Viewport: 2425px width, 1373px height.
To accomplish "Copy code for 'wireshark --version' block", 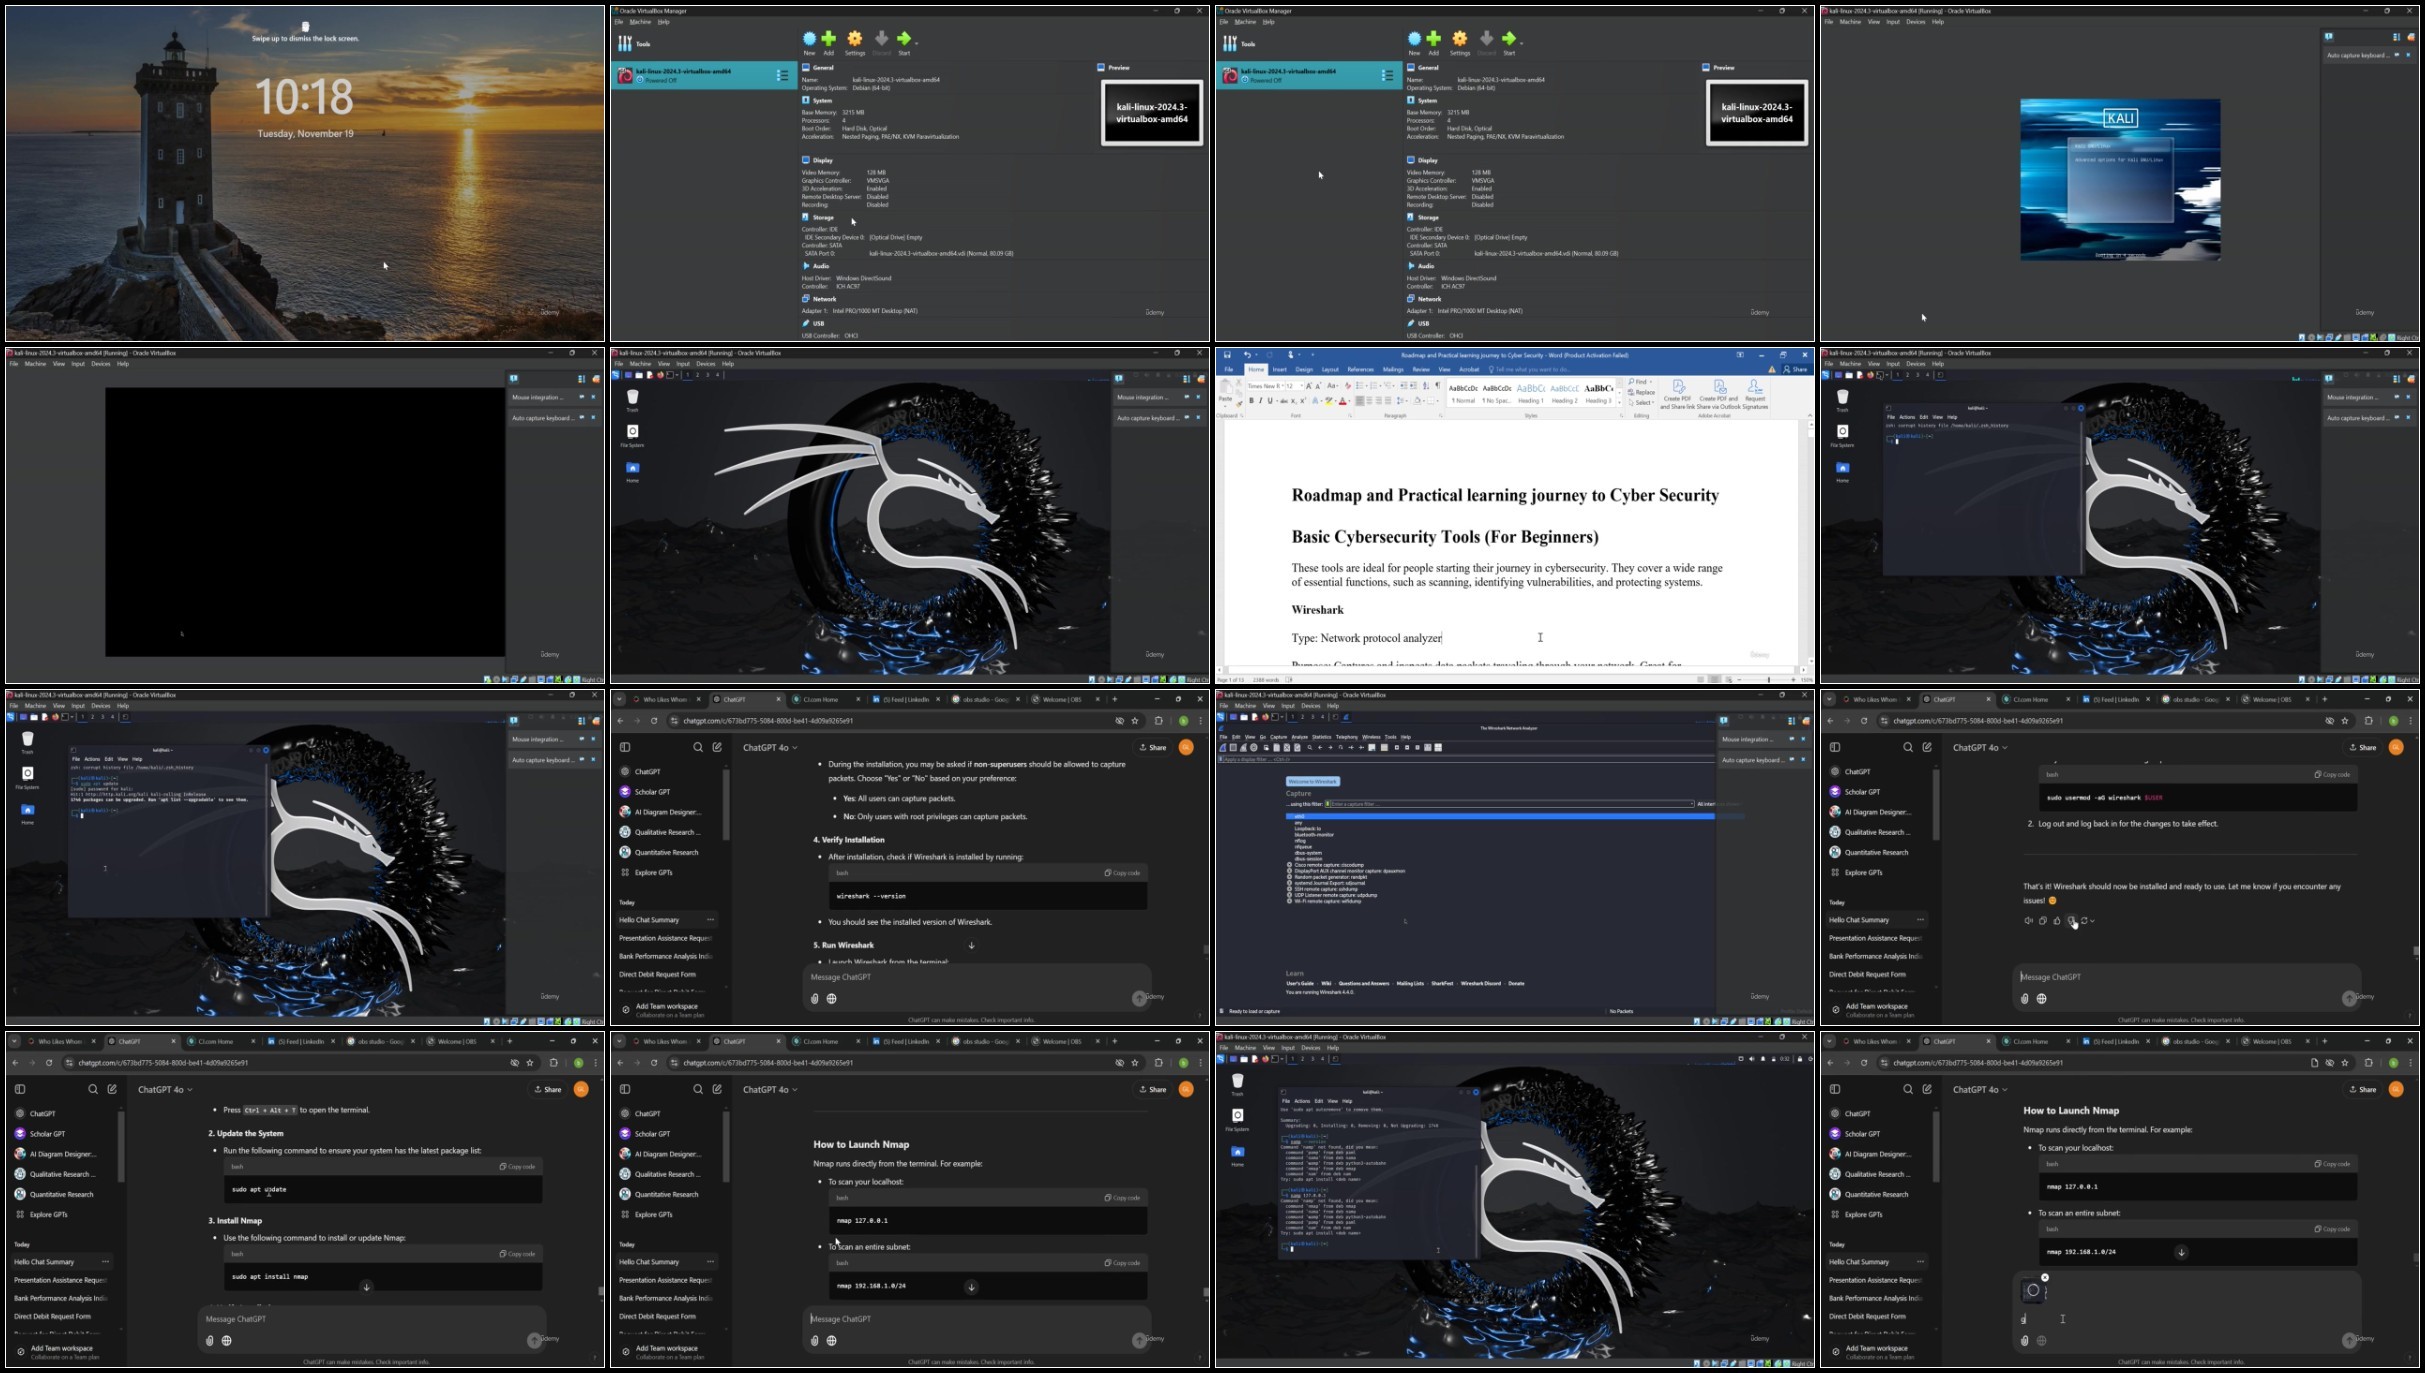I will 1122,873.
